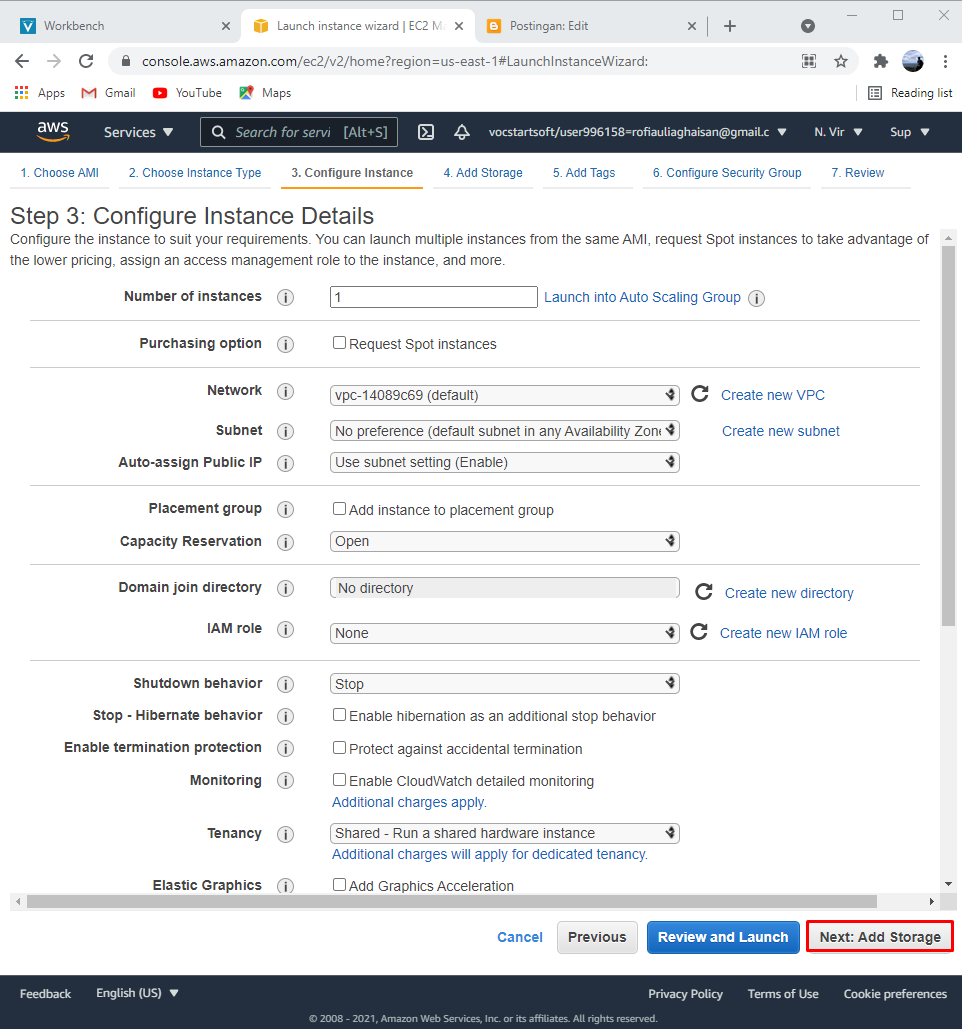
Task: Refresh the IAM role list
Action: [x=700, y=632]
